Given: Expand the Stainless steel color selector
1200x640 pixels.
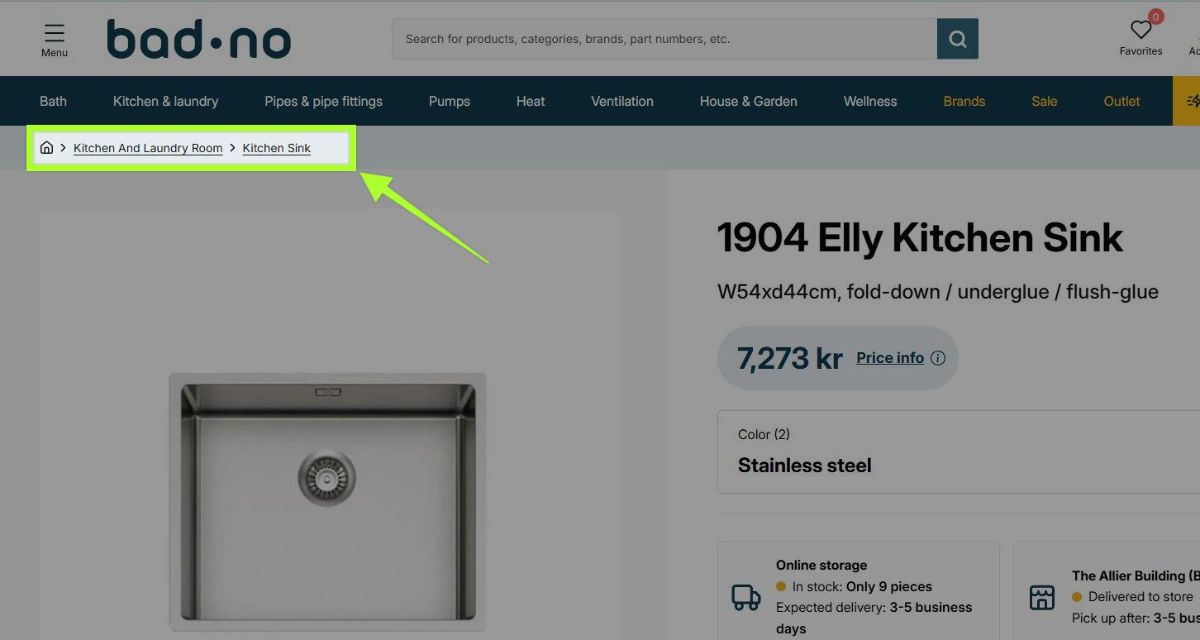Looking at the screenshot, I should [958, 452].
